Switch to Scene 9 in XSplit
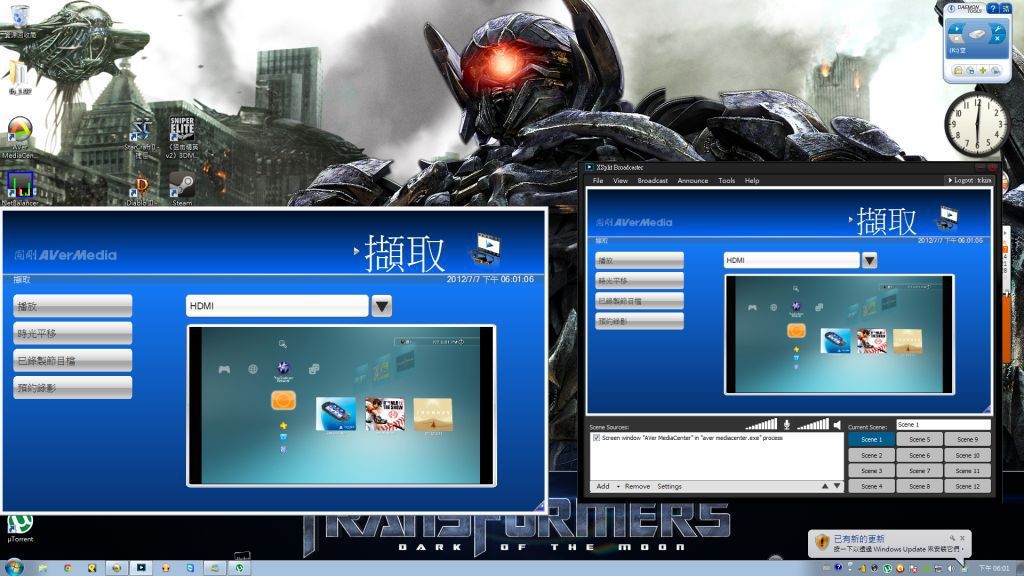The height and width of the screenshot is (576, 1024). tap(968, 440)
